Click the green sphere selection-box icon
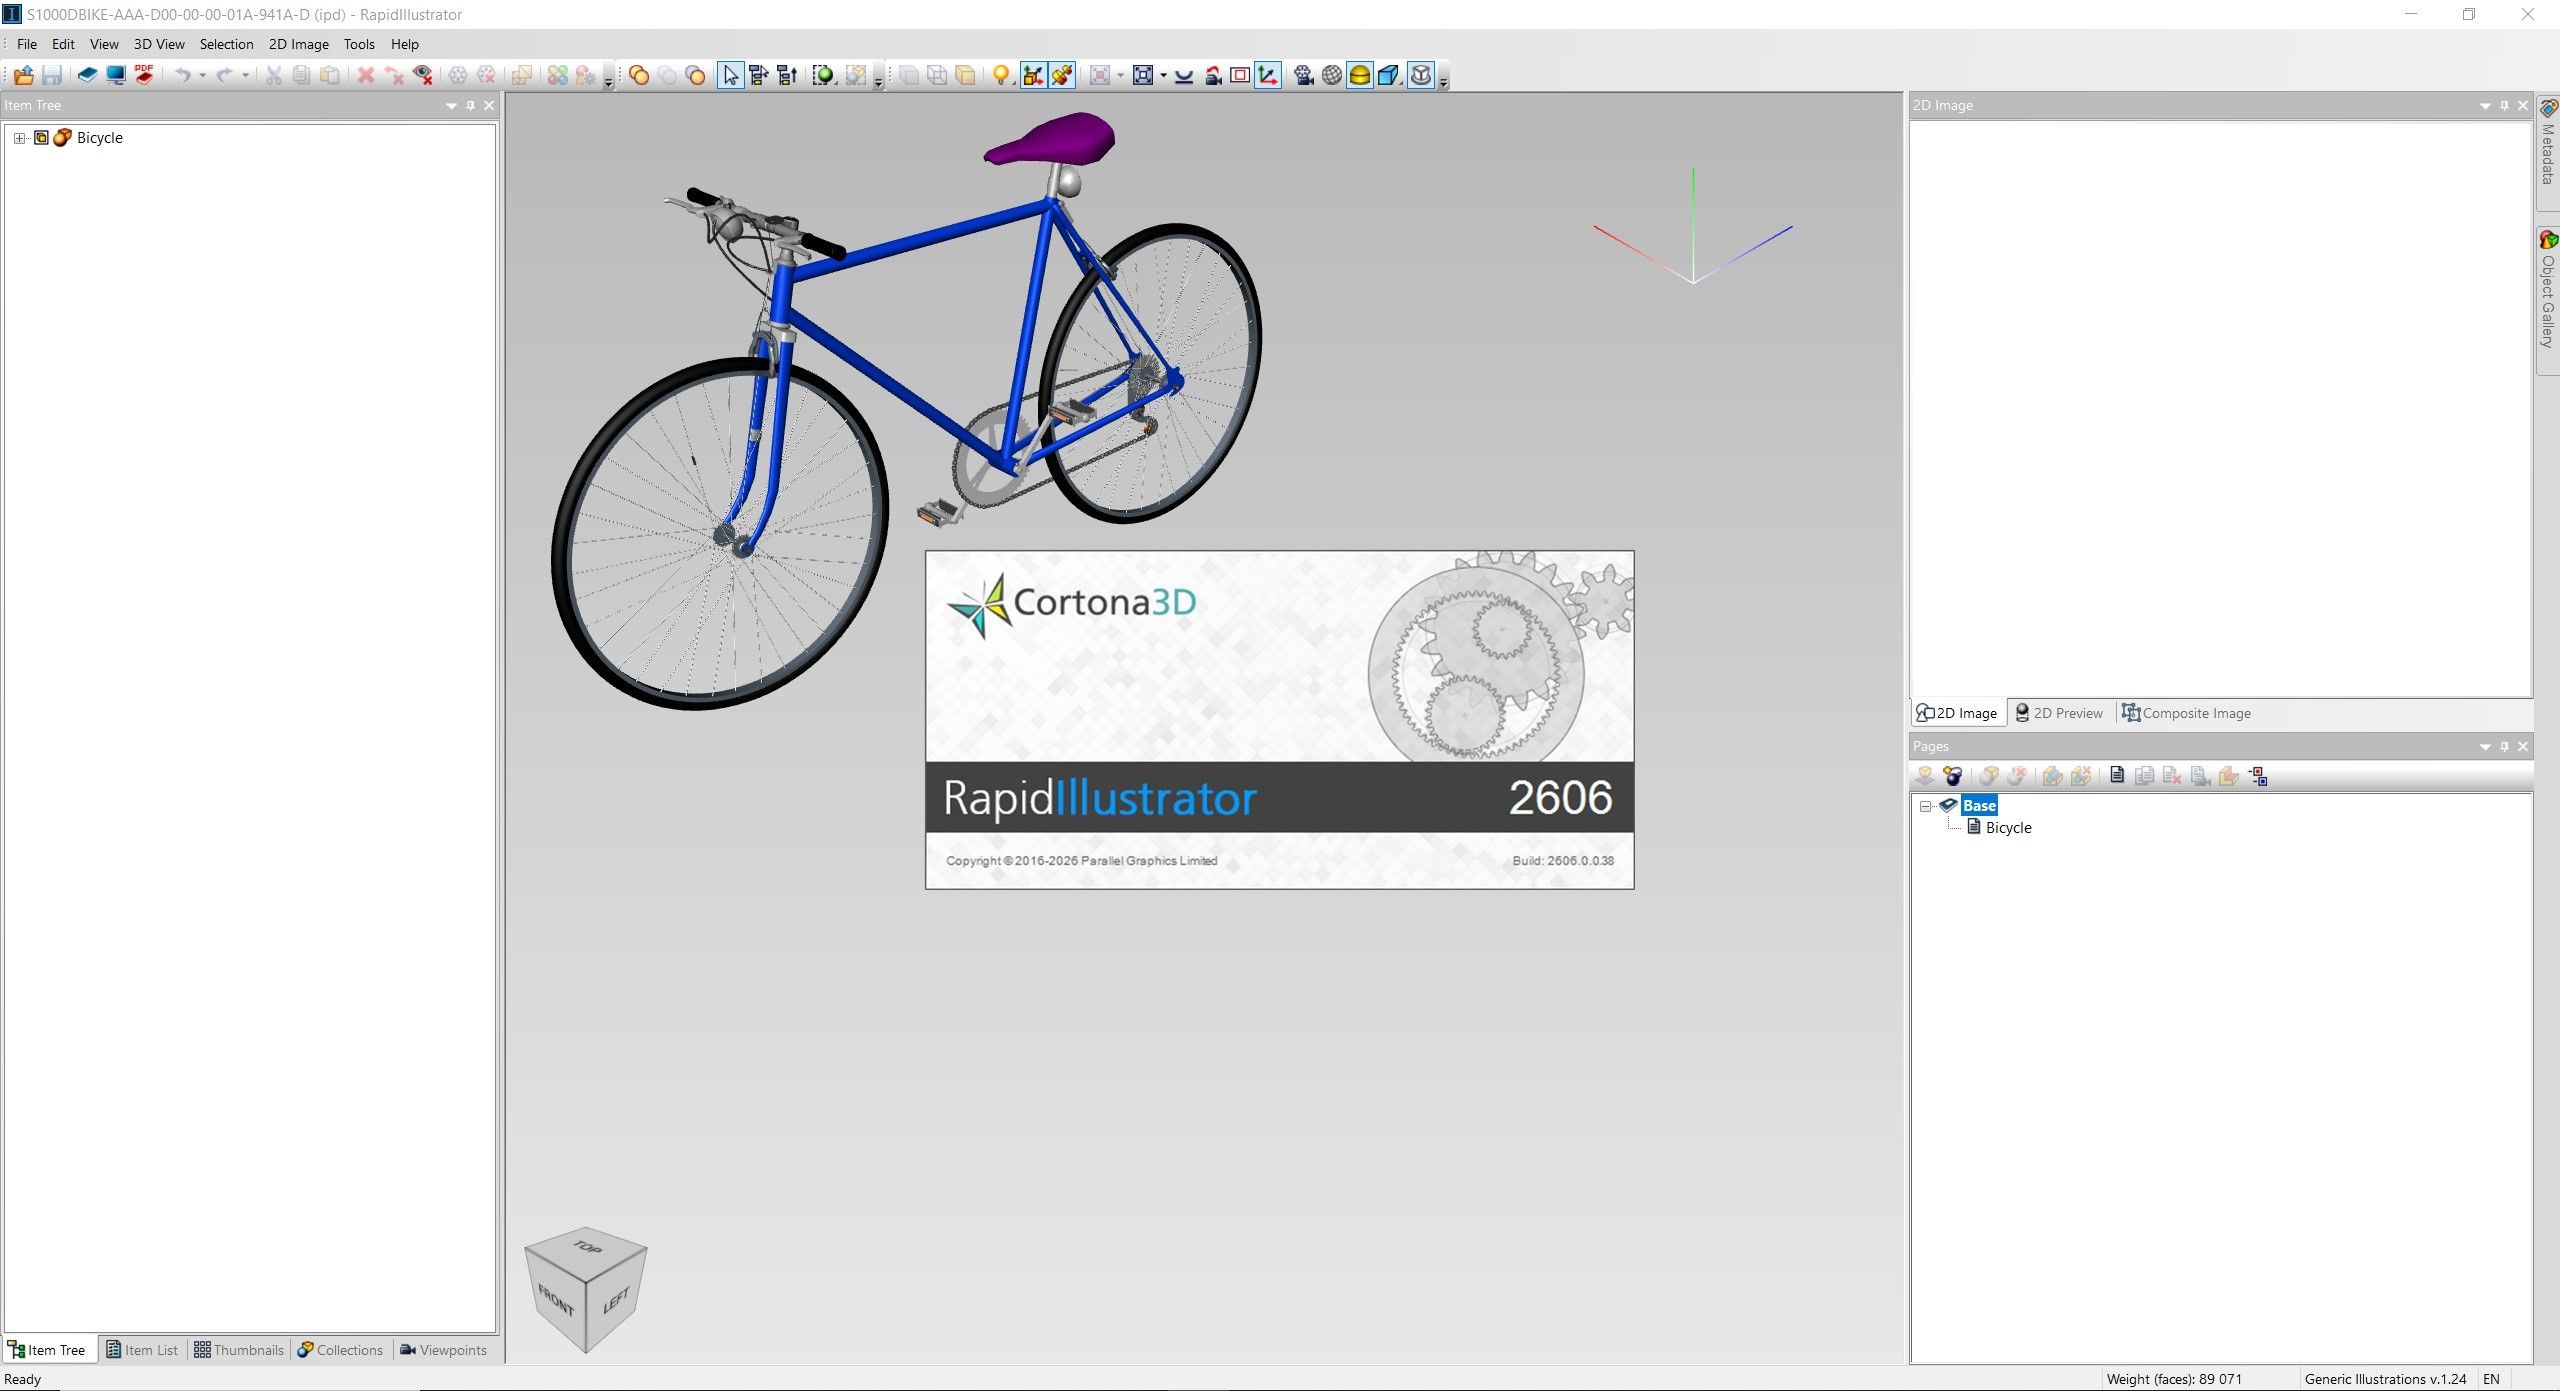Image resolution: width=2560 pixels, height=1391 pixels. [x=823, y=75]
